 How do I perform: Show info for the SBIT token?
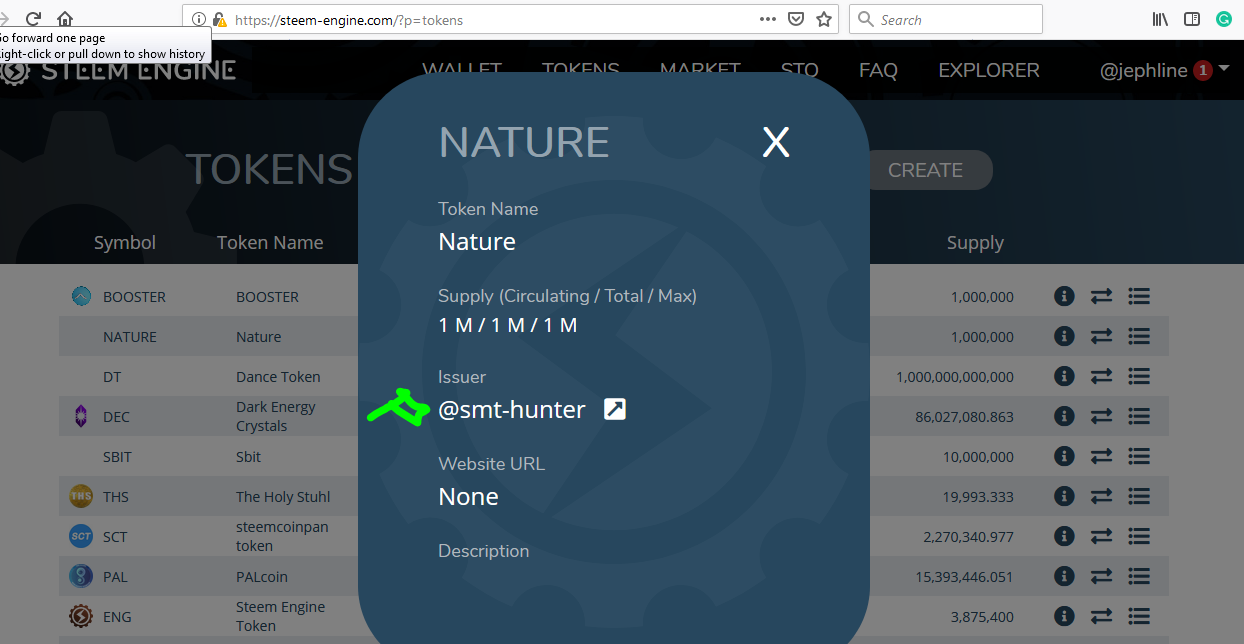coord(1065,456)
